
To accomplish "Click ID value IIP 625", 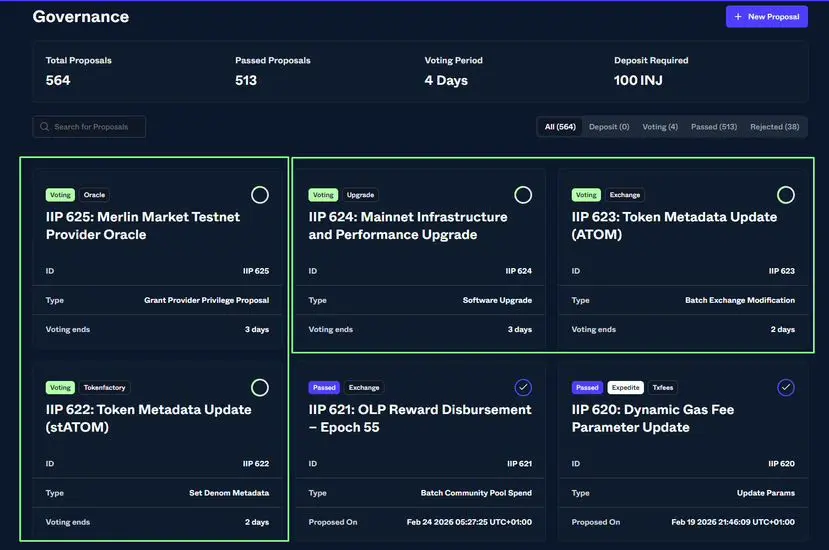I will (x=256, y=271).
